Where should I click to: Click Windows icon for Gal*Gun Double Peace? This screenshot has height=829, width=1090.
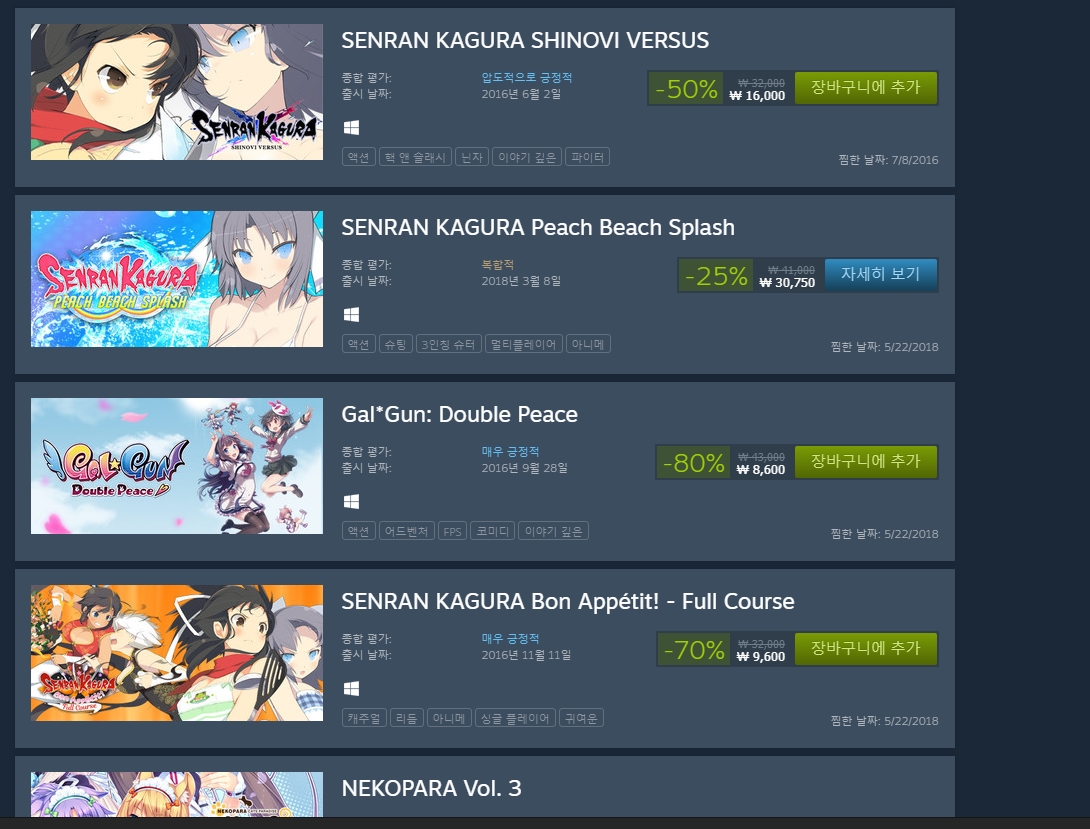pyautogui.click(x=351, y=502)
